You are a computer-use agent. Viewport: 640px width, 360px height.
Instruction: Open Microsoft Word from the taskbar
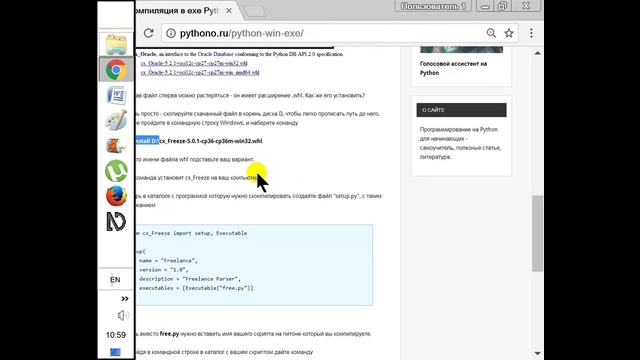click(x=116, y=96)
